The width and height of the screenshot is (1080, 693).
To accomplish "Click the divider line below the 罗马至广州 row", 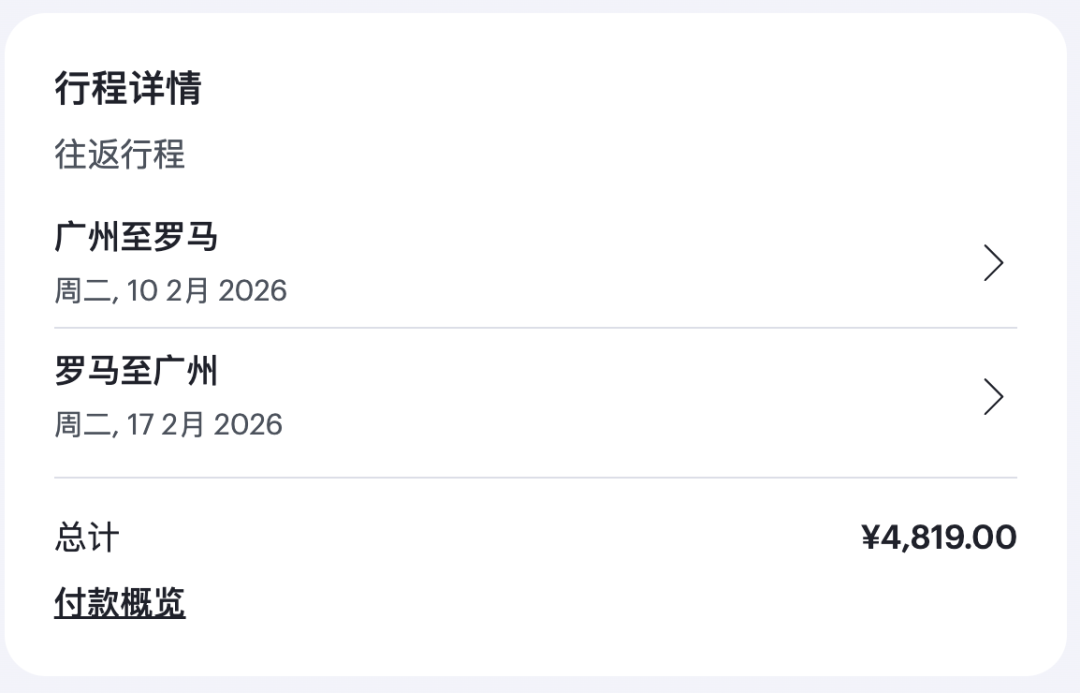I will [x=535, y=478].
